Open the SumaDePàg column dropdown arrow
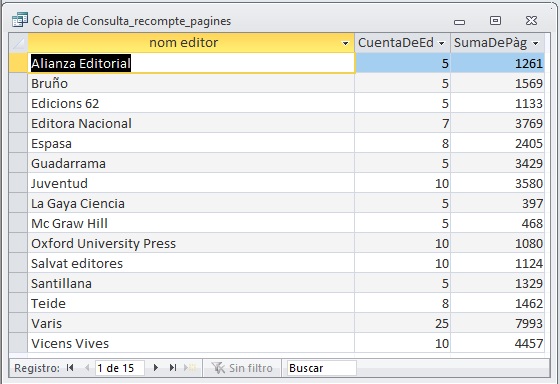 coord(535,43)
